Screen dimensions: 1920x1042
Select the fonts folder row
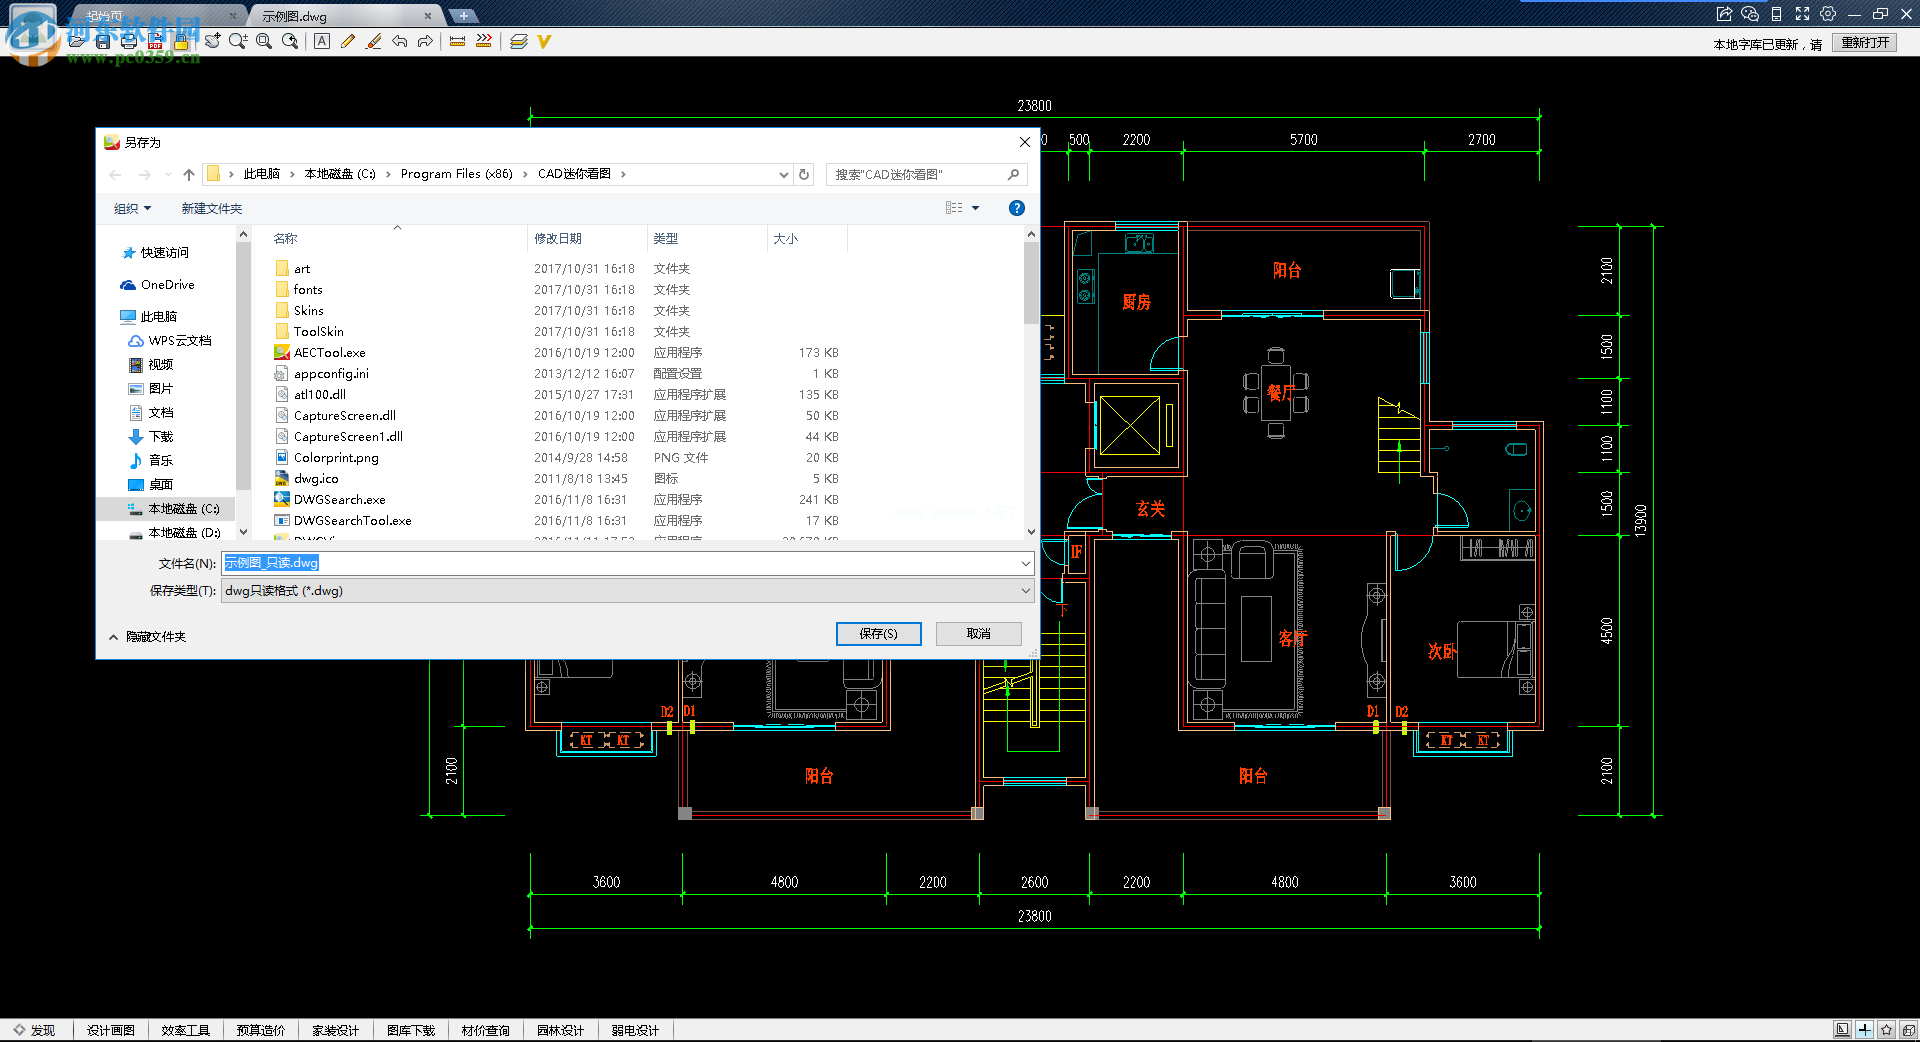(555, 290)
